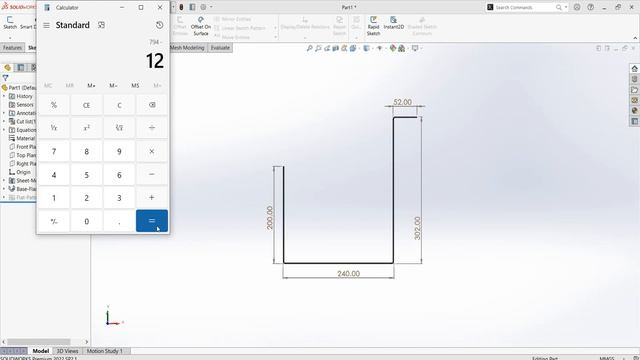Switch to the 3D Views bottom tab

tap(67, 351)
